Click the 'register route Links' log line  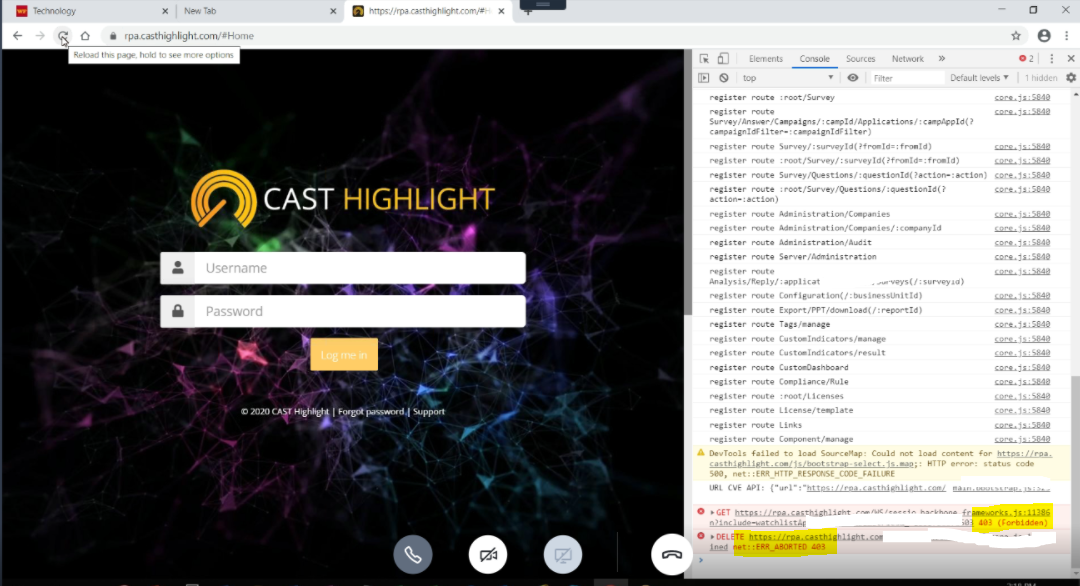pyautogui.click(x=756, y=425)
